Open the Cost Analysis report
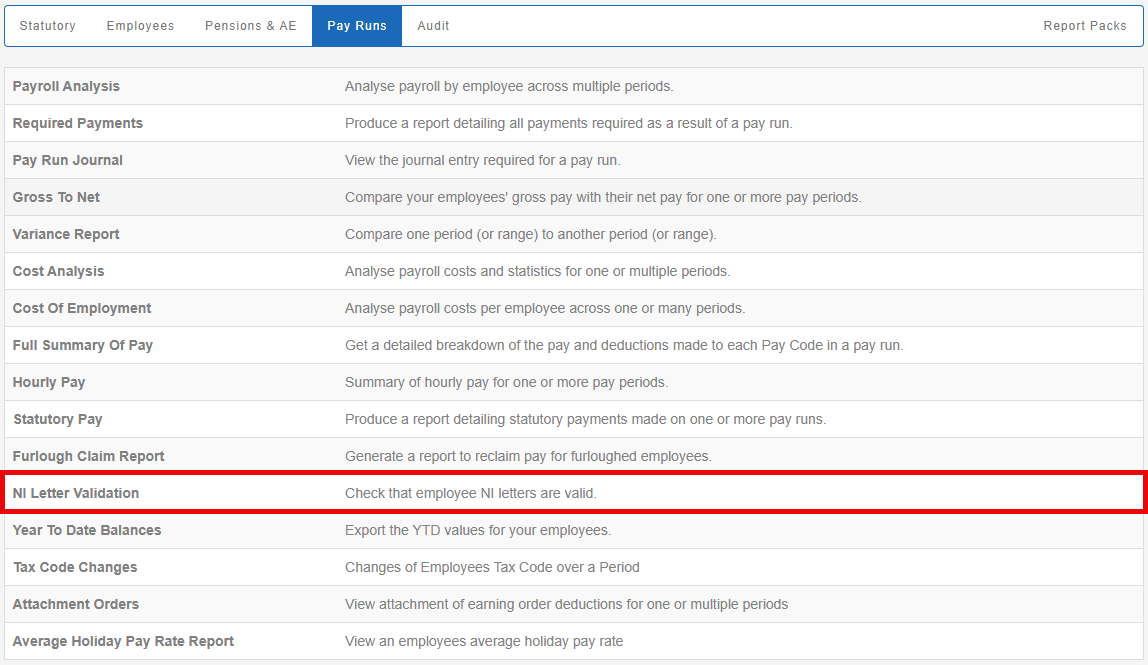Viewport: 1148px width, 665px height. point(59,272)
